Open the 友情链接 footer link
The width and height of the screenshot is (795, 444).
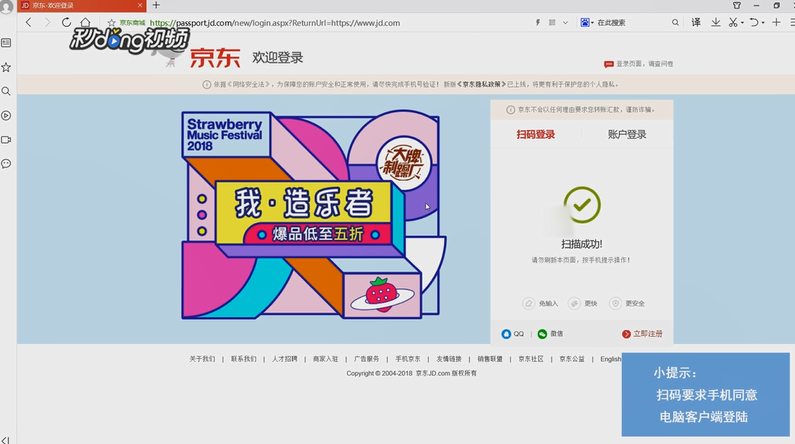click(449, 359)
